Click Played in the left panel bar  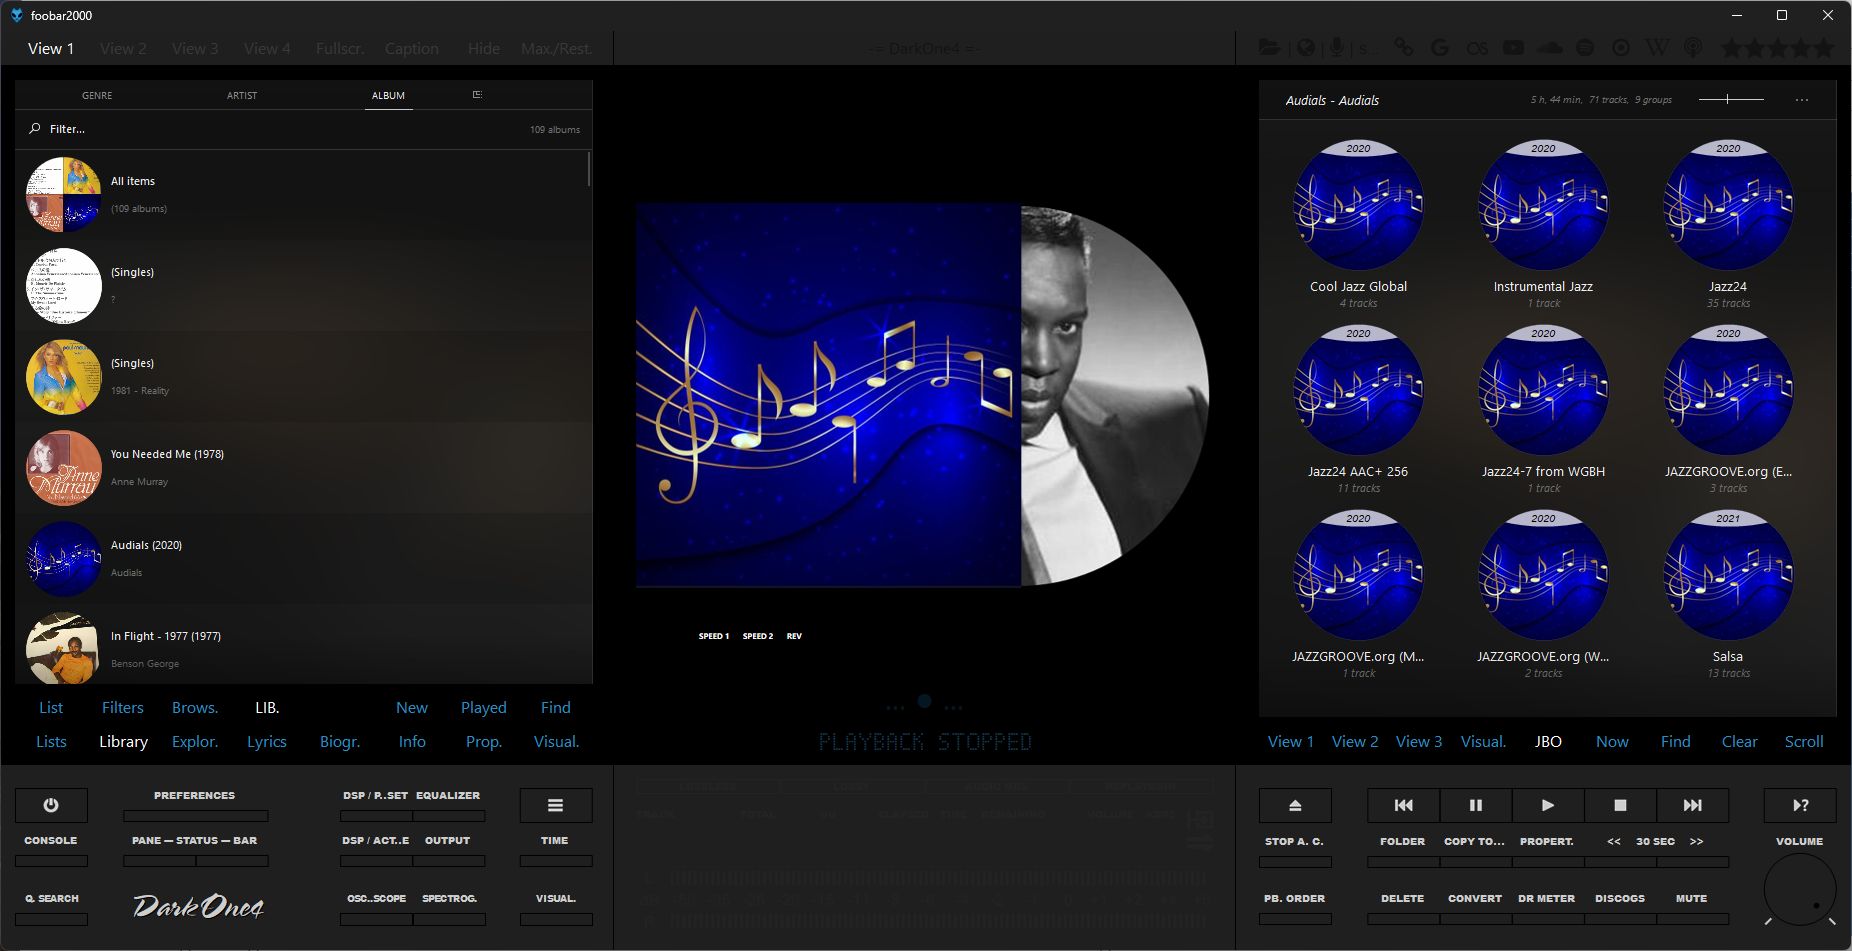(484, 707)
